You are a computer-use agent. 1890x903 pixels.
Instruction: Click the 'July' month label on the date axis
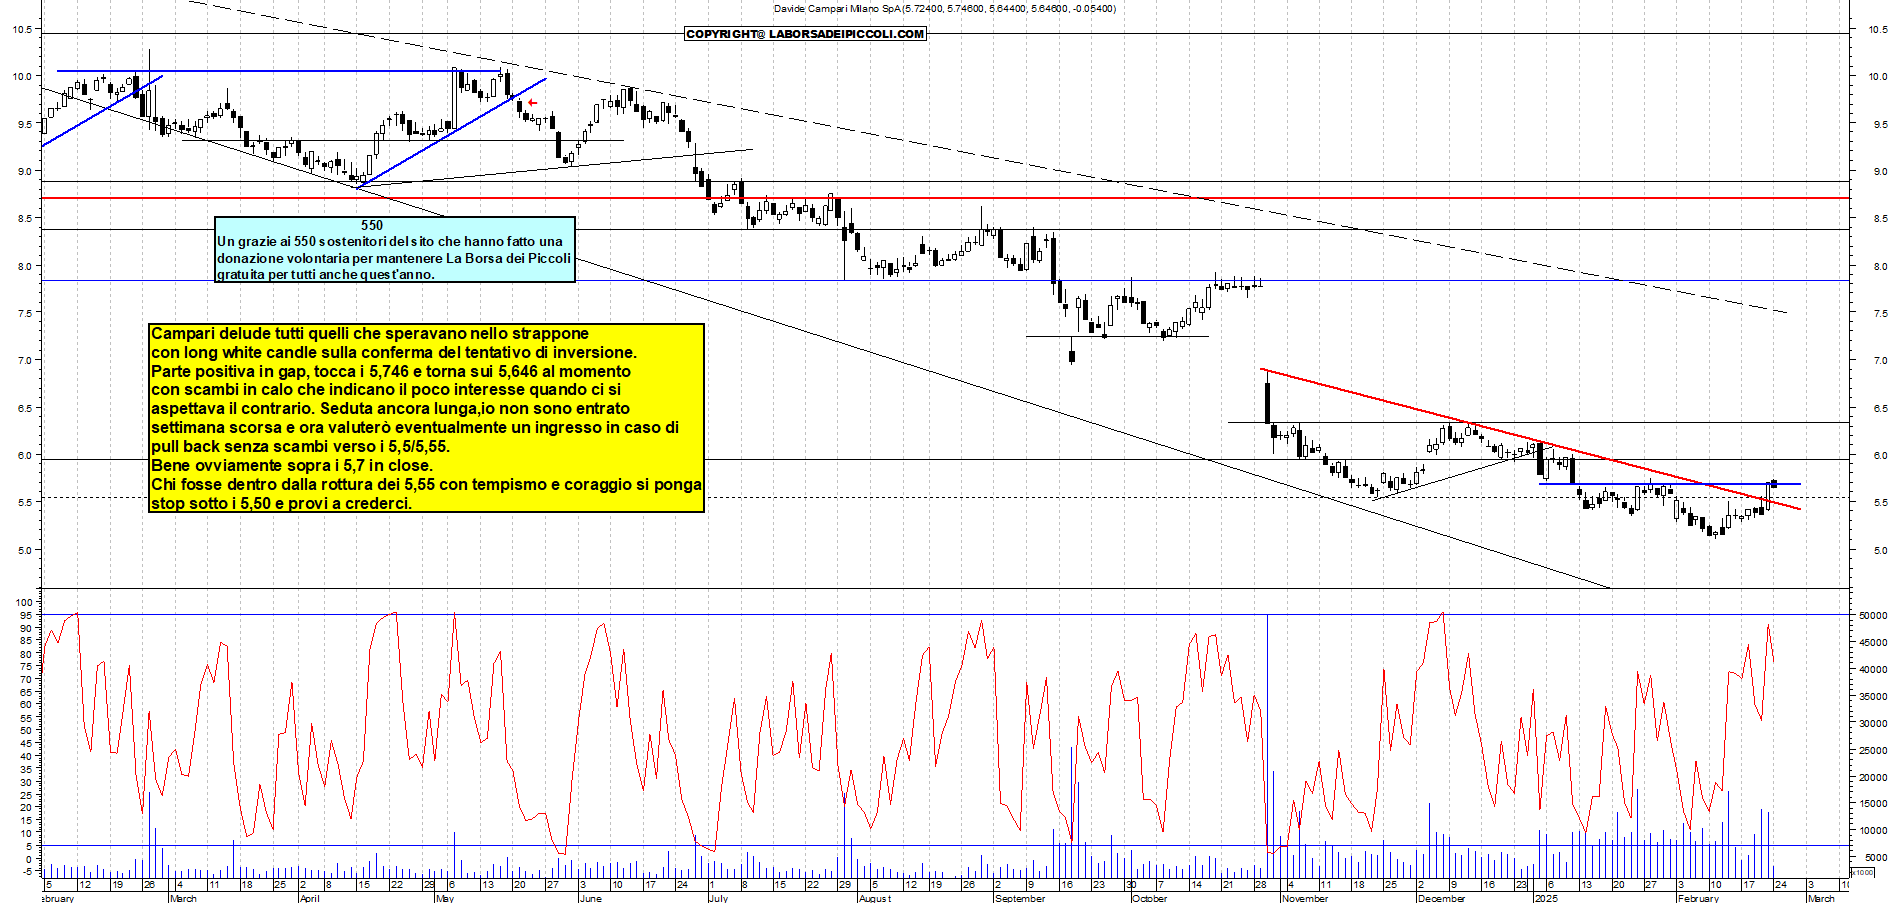718,898
